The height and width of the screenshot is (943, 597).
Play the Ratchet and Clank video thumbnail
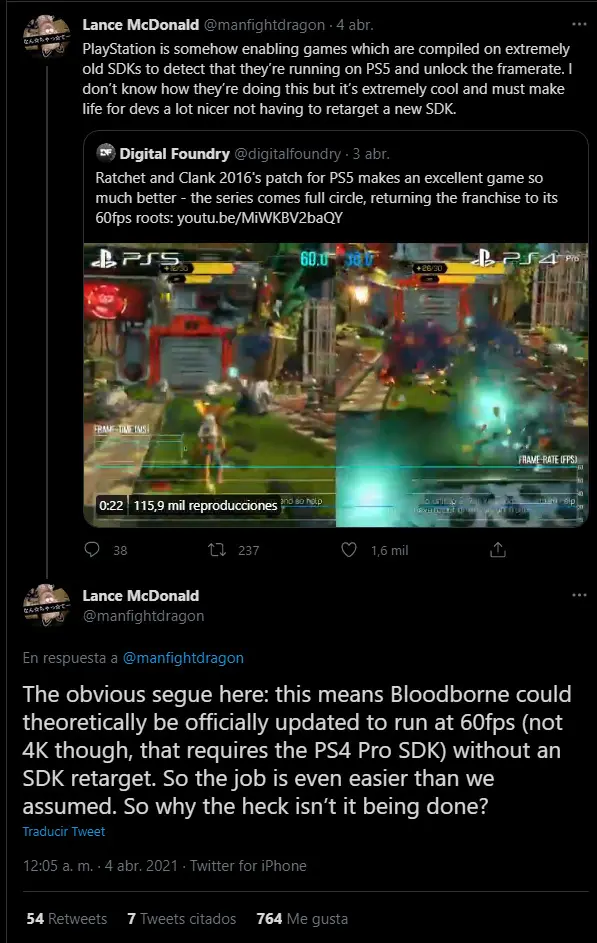coord(335,385)
